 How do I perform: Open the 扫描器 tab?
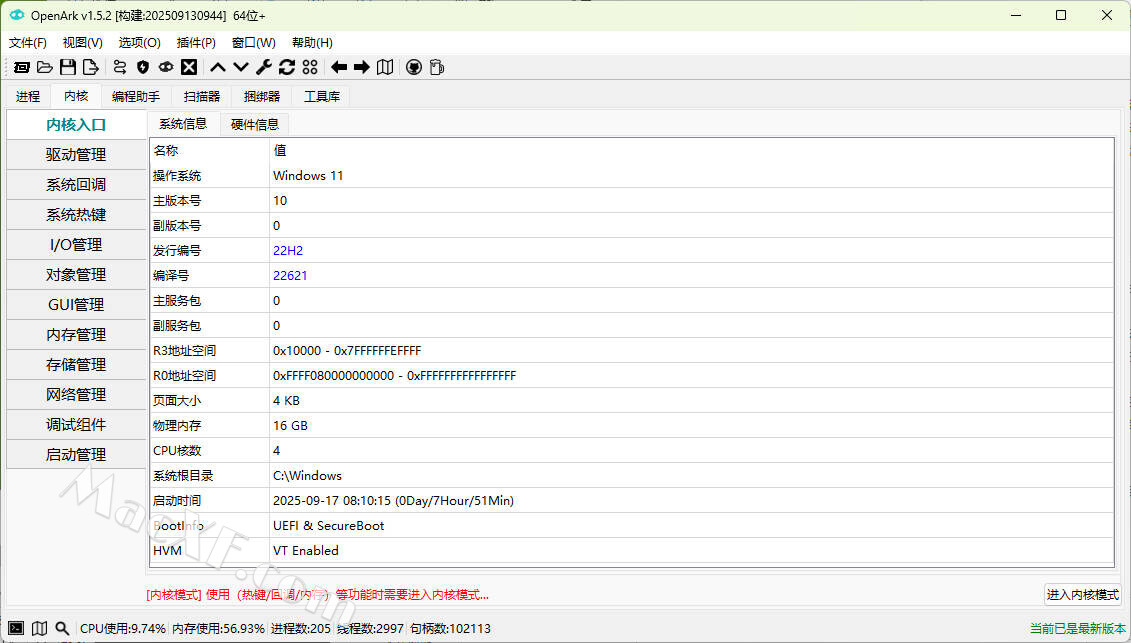pos(202,96)
